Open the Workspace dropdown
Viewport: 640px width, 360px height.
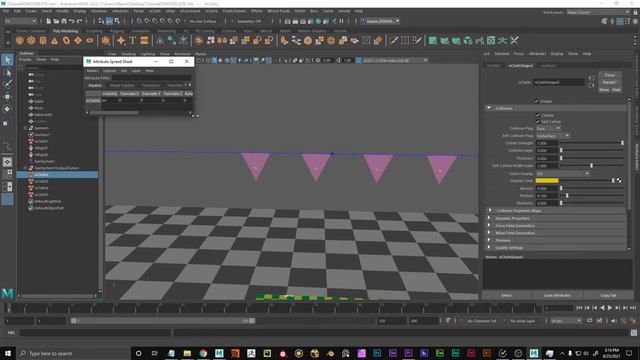(598, 12)
